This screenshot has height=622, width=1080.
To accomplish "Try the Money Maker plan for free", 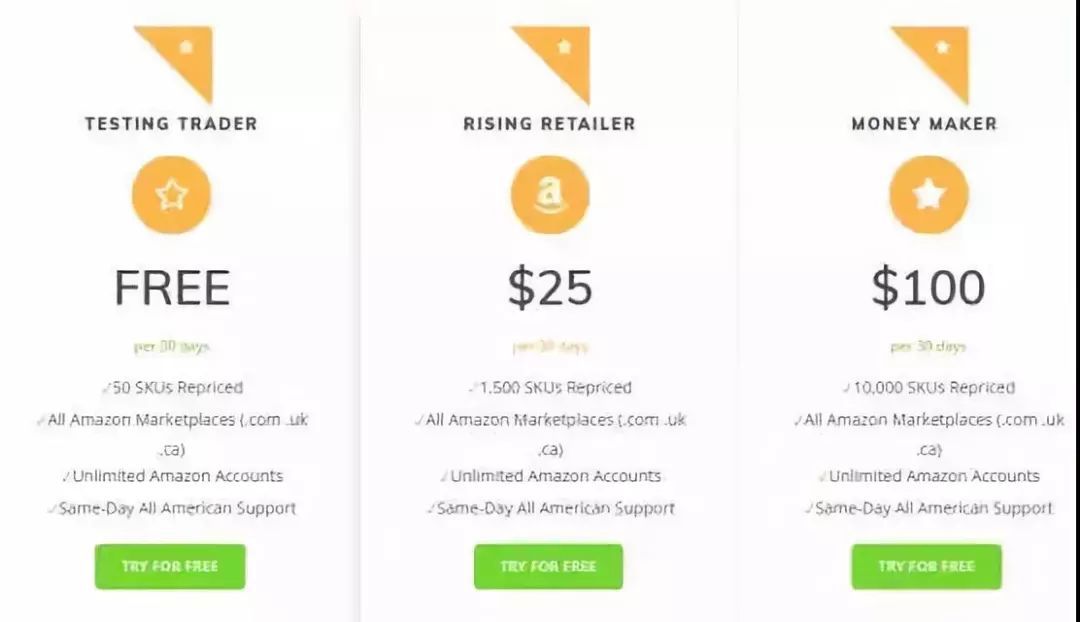I will pos(926,566).
